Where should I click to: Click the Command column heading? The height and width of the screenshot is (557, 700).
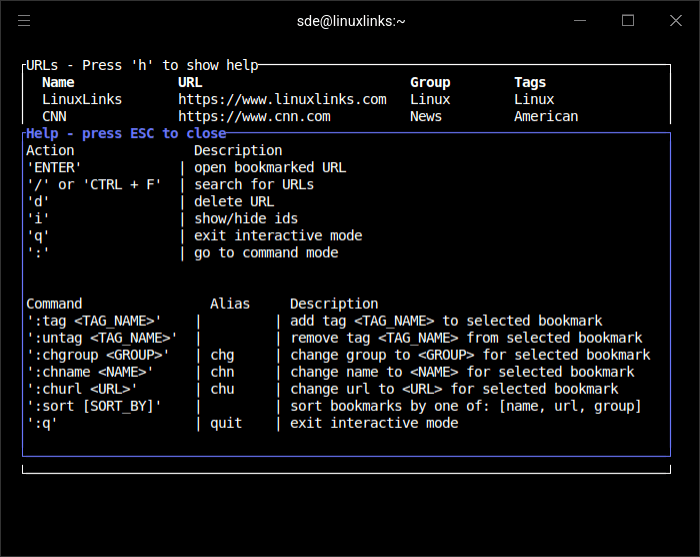pyautogui.click(x=54, y=304)
